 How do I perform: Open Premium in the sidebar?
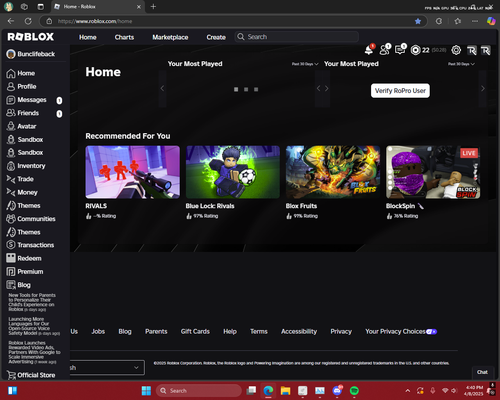tap(30, 272)
